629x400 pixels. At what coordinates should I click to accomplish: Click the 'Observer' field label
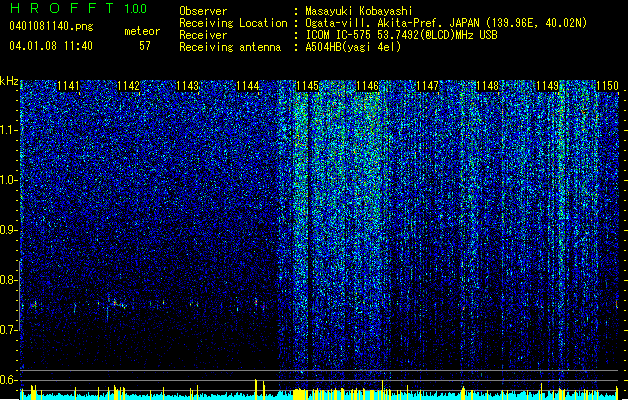(x=203, y=11)
